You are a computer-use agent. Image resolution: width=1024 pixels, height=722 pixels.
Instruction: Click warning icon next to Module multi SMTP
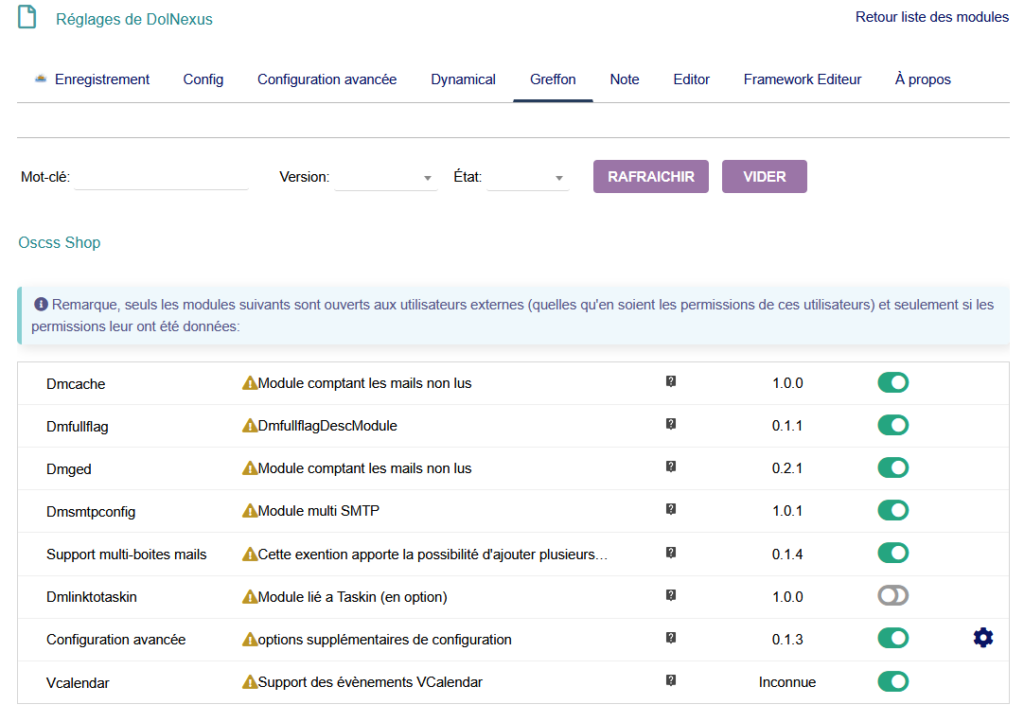point(250,511)
